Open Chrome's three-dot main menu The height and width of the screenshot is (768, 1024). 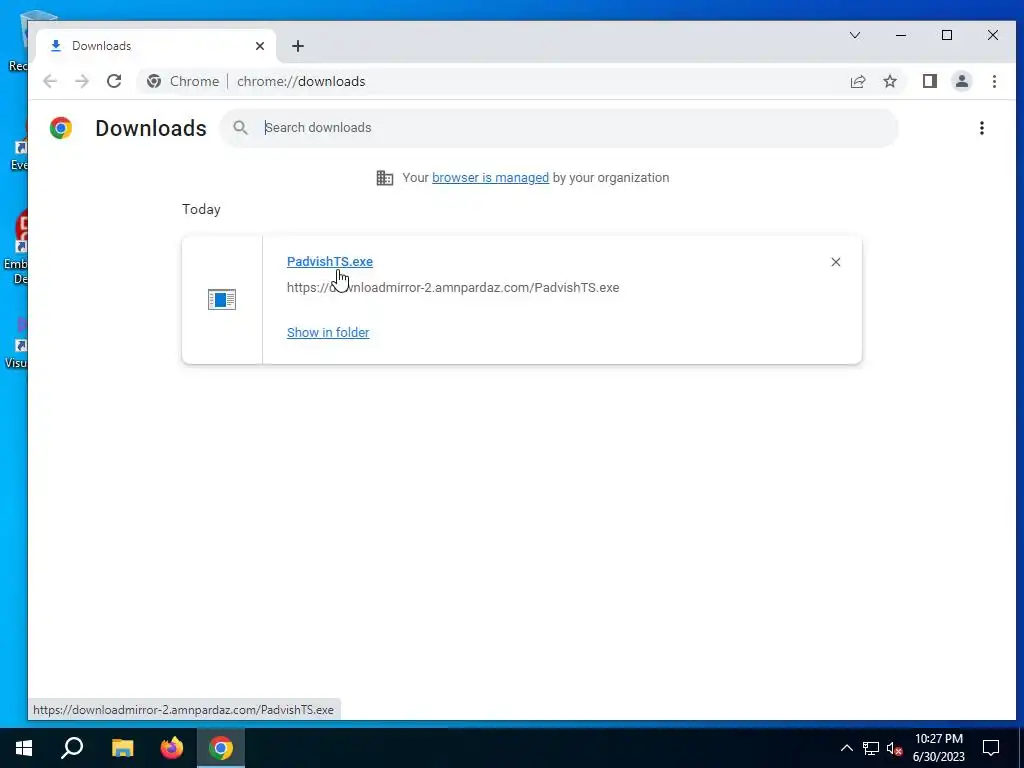tap(994, 81)
